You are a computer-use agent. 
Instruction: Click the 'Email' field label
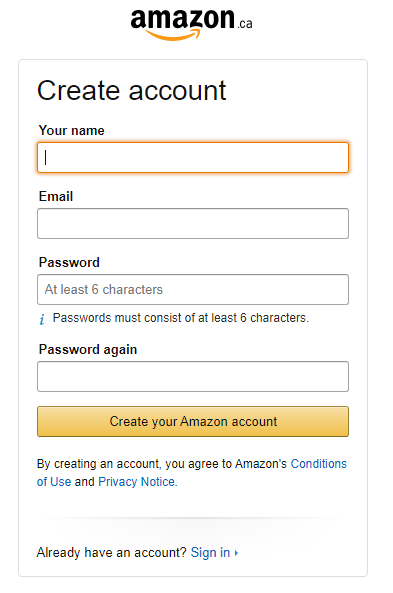coord(56,197)
